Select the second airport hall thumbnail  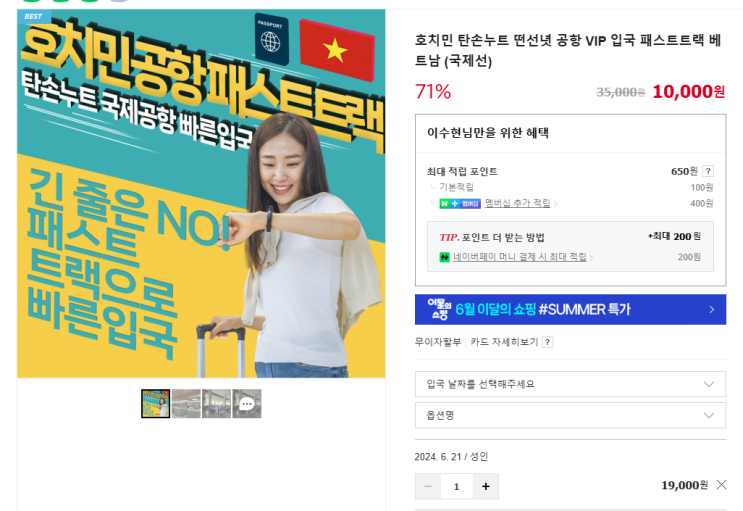pos(186,404)
